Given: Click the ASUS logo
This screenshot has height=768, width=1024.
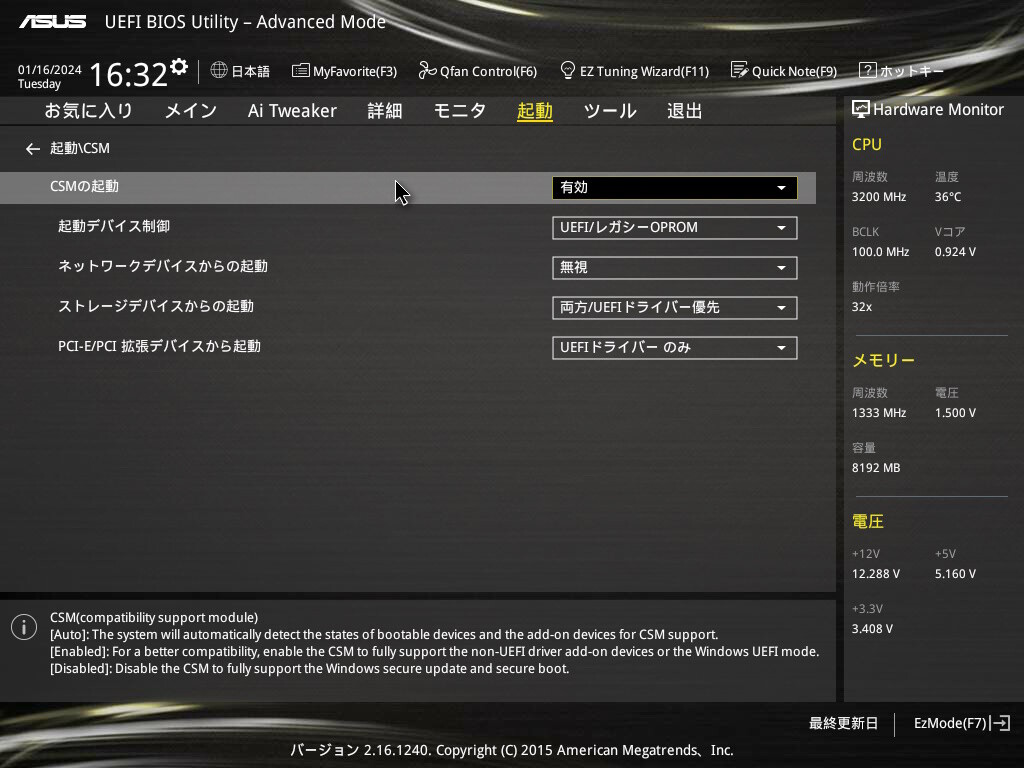Looking at the screenshot, I should (x=52, y=22).
